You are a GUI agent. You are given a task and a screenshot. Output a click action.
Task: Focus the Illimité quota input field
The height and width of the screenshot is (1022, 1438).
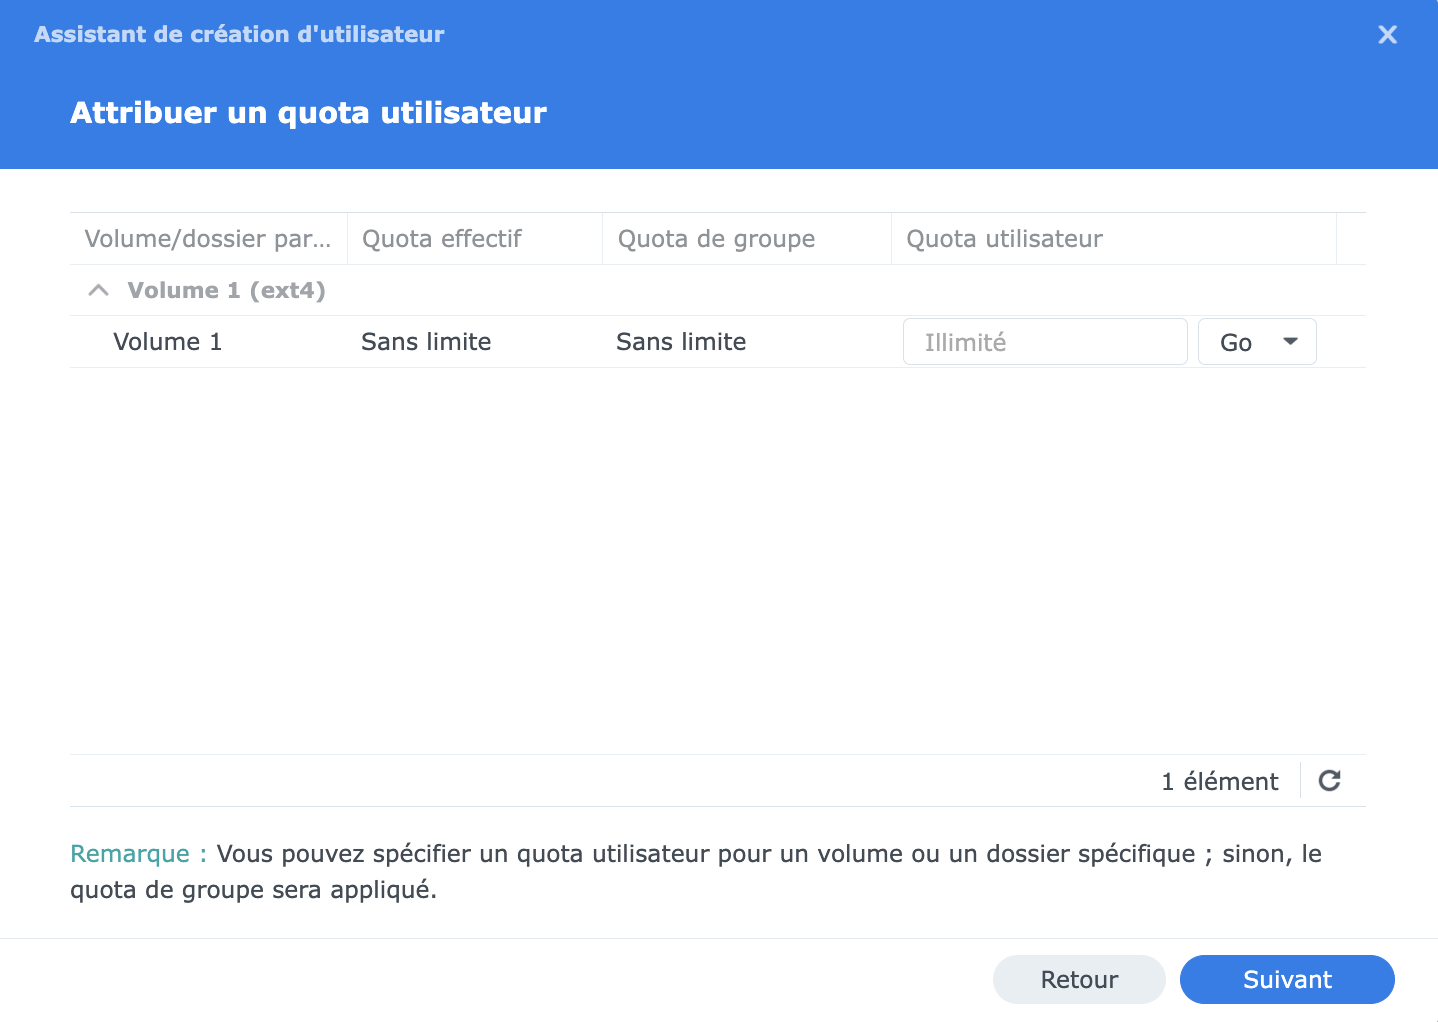(1045, 342)
